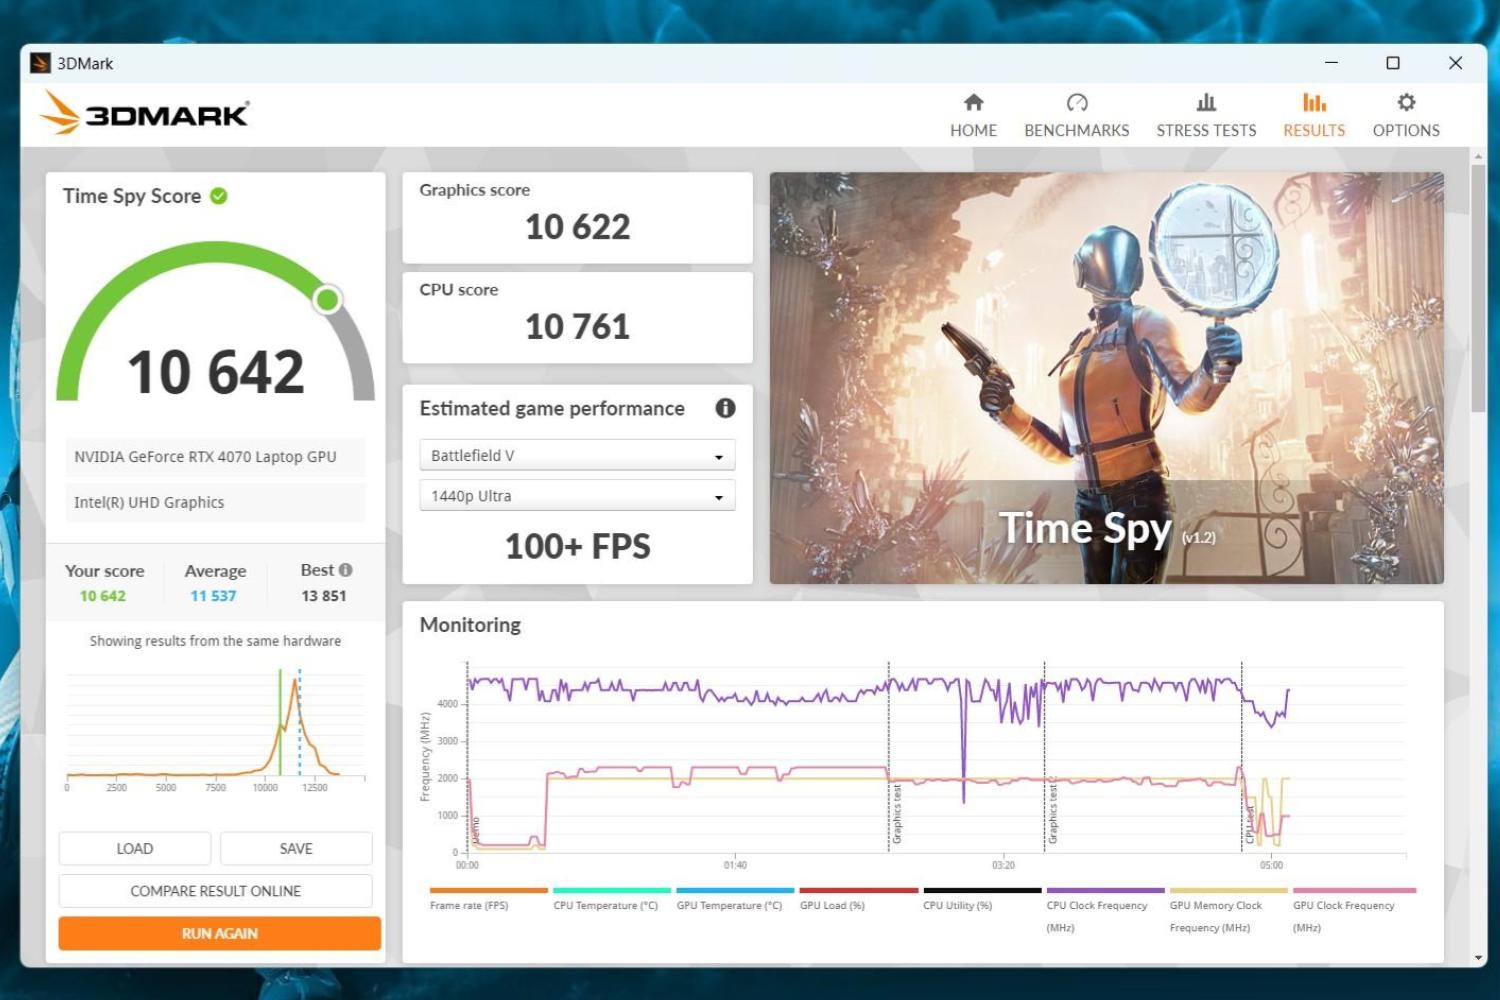Maximize the 3DMark window
This screenshot has height=1000, width=1500.
pos(1392,63)
